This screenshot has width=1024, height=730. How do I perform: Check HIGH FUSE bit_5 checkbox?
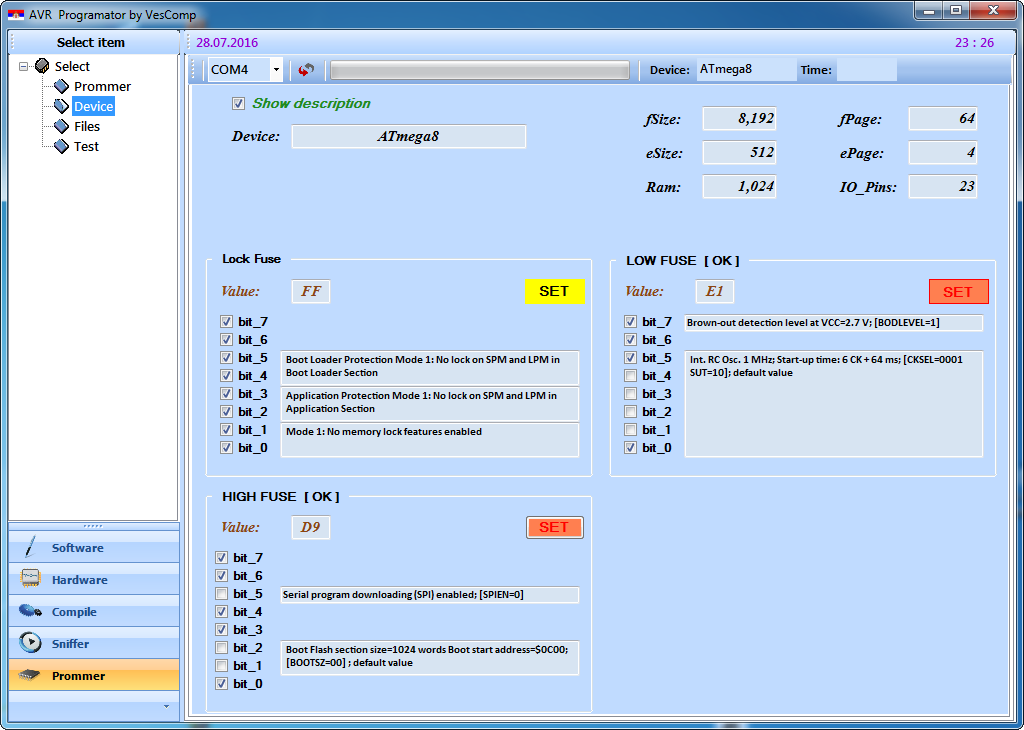point(221,594)
